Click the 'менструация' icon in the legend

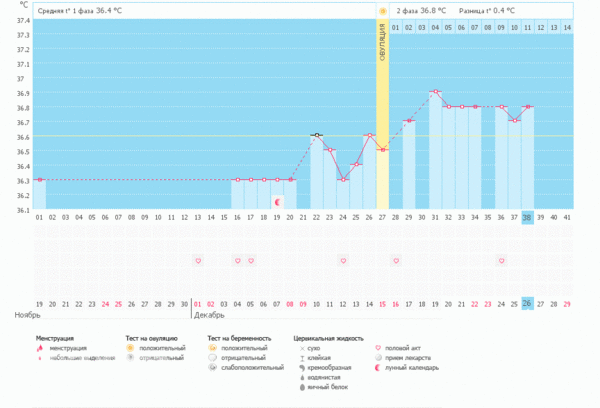tap(41, 348)
